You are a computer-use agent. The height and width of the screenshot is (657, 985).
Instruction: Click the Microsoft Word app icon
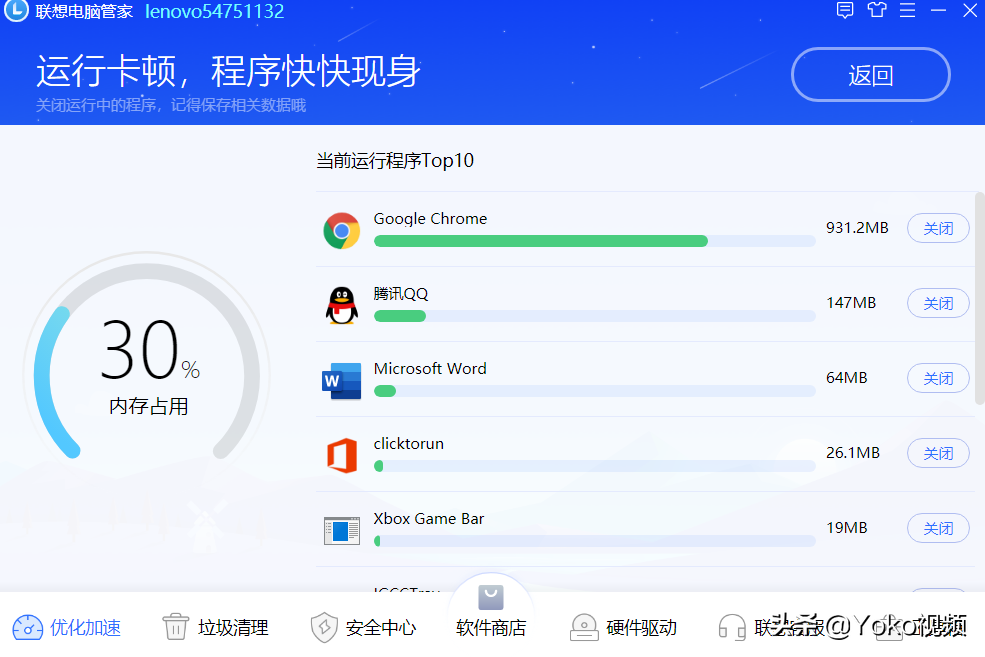[342, 381]
